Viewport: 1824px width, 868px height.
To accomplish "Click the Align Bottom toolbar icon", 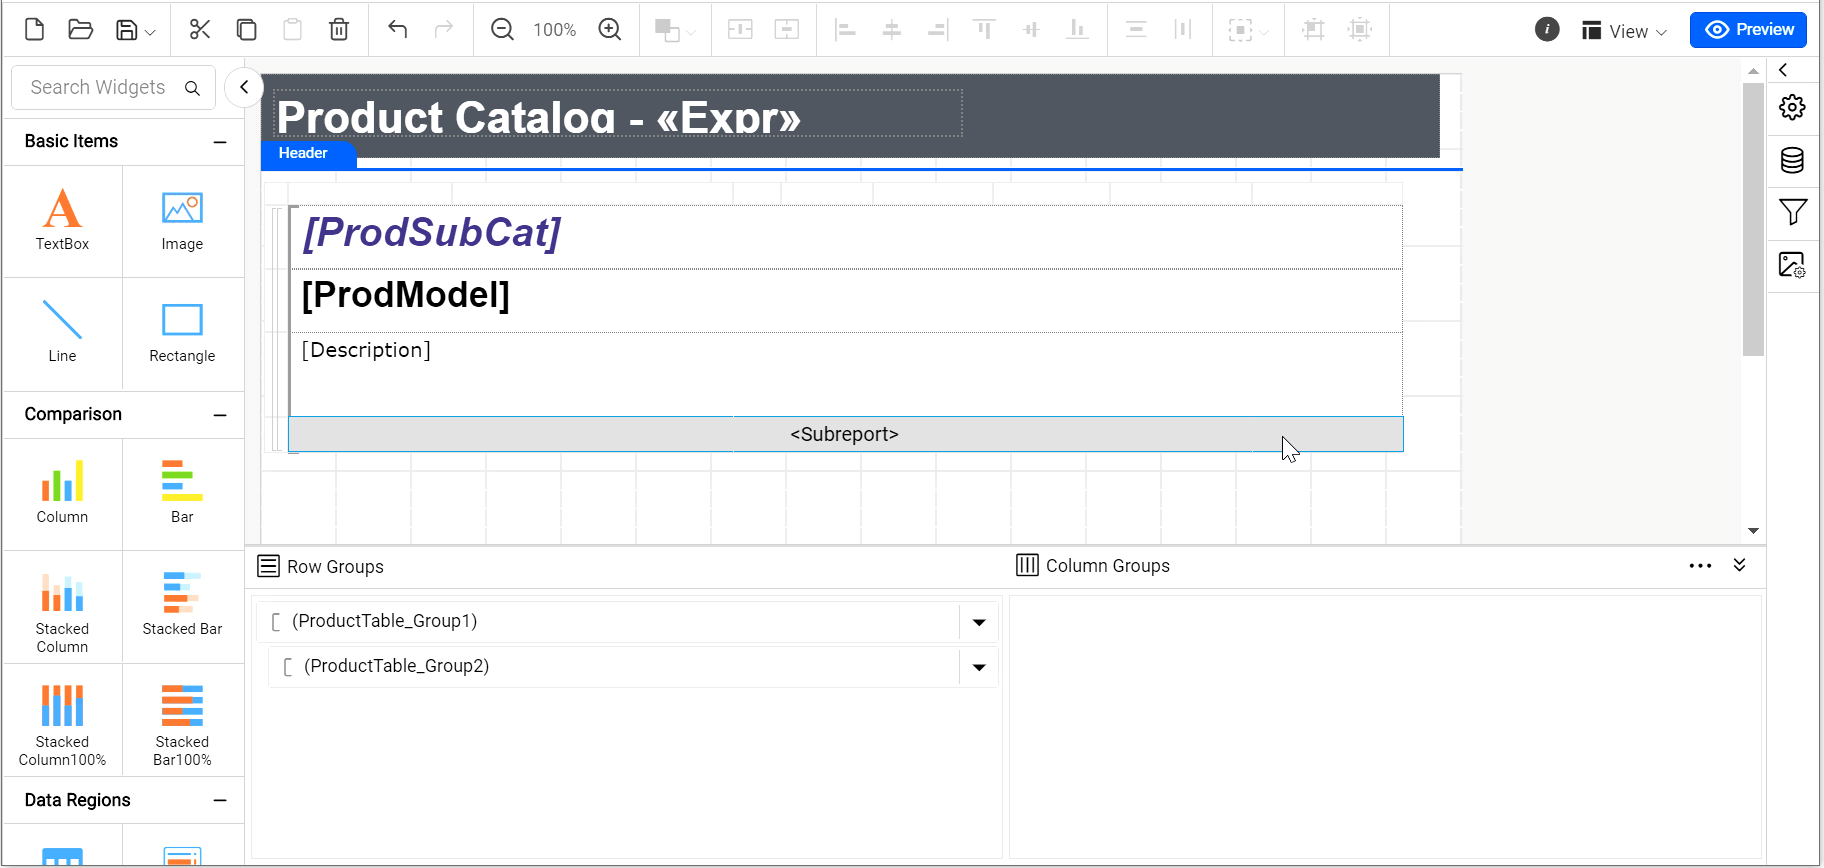I will [1077, 30].
